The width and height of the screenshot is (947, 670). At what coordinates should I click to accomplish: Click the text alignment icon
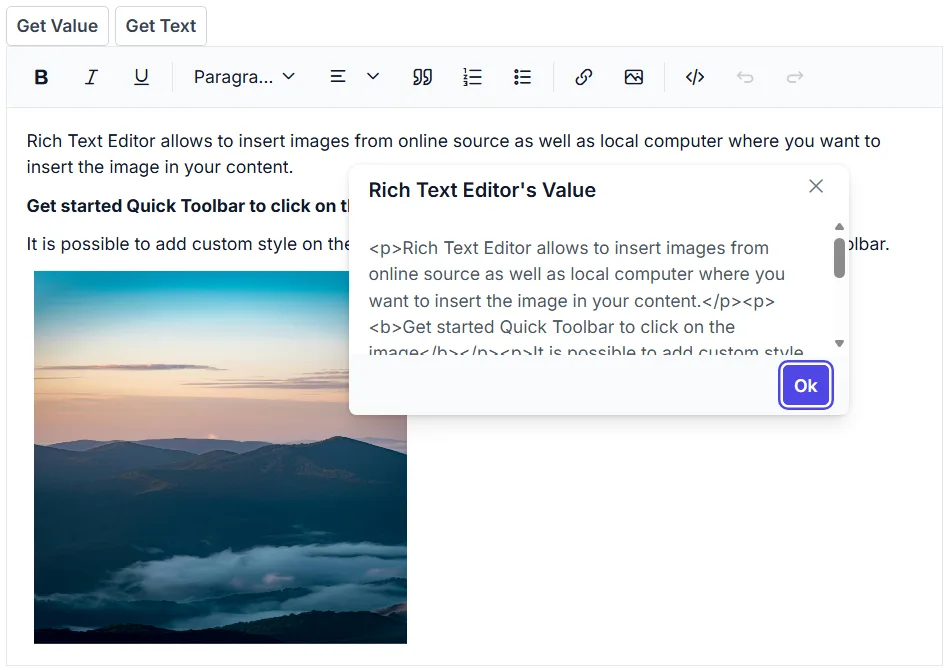click(338, 77)
